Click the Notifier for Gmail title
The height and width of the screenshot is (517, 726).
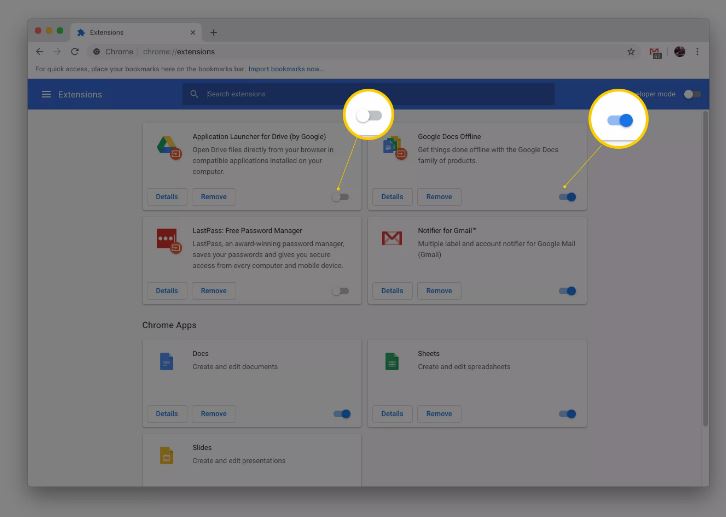[x=447, y=230]
